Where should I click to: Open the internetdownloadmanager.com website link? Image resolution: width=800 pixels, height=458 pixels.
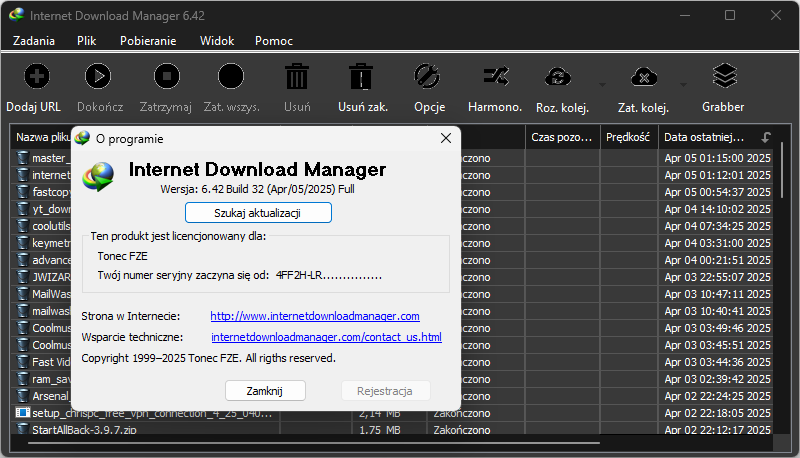(x=315, y=316)
